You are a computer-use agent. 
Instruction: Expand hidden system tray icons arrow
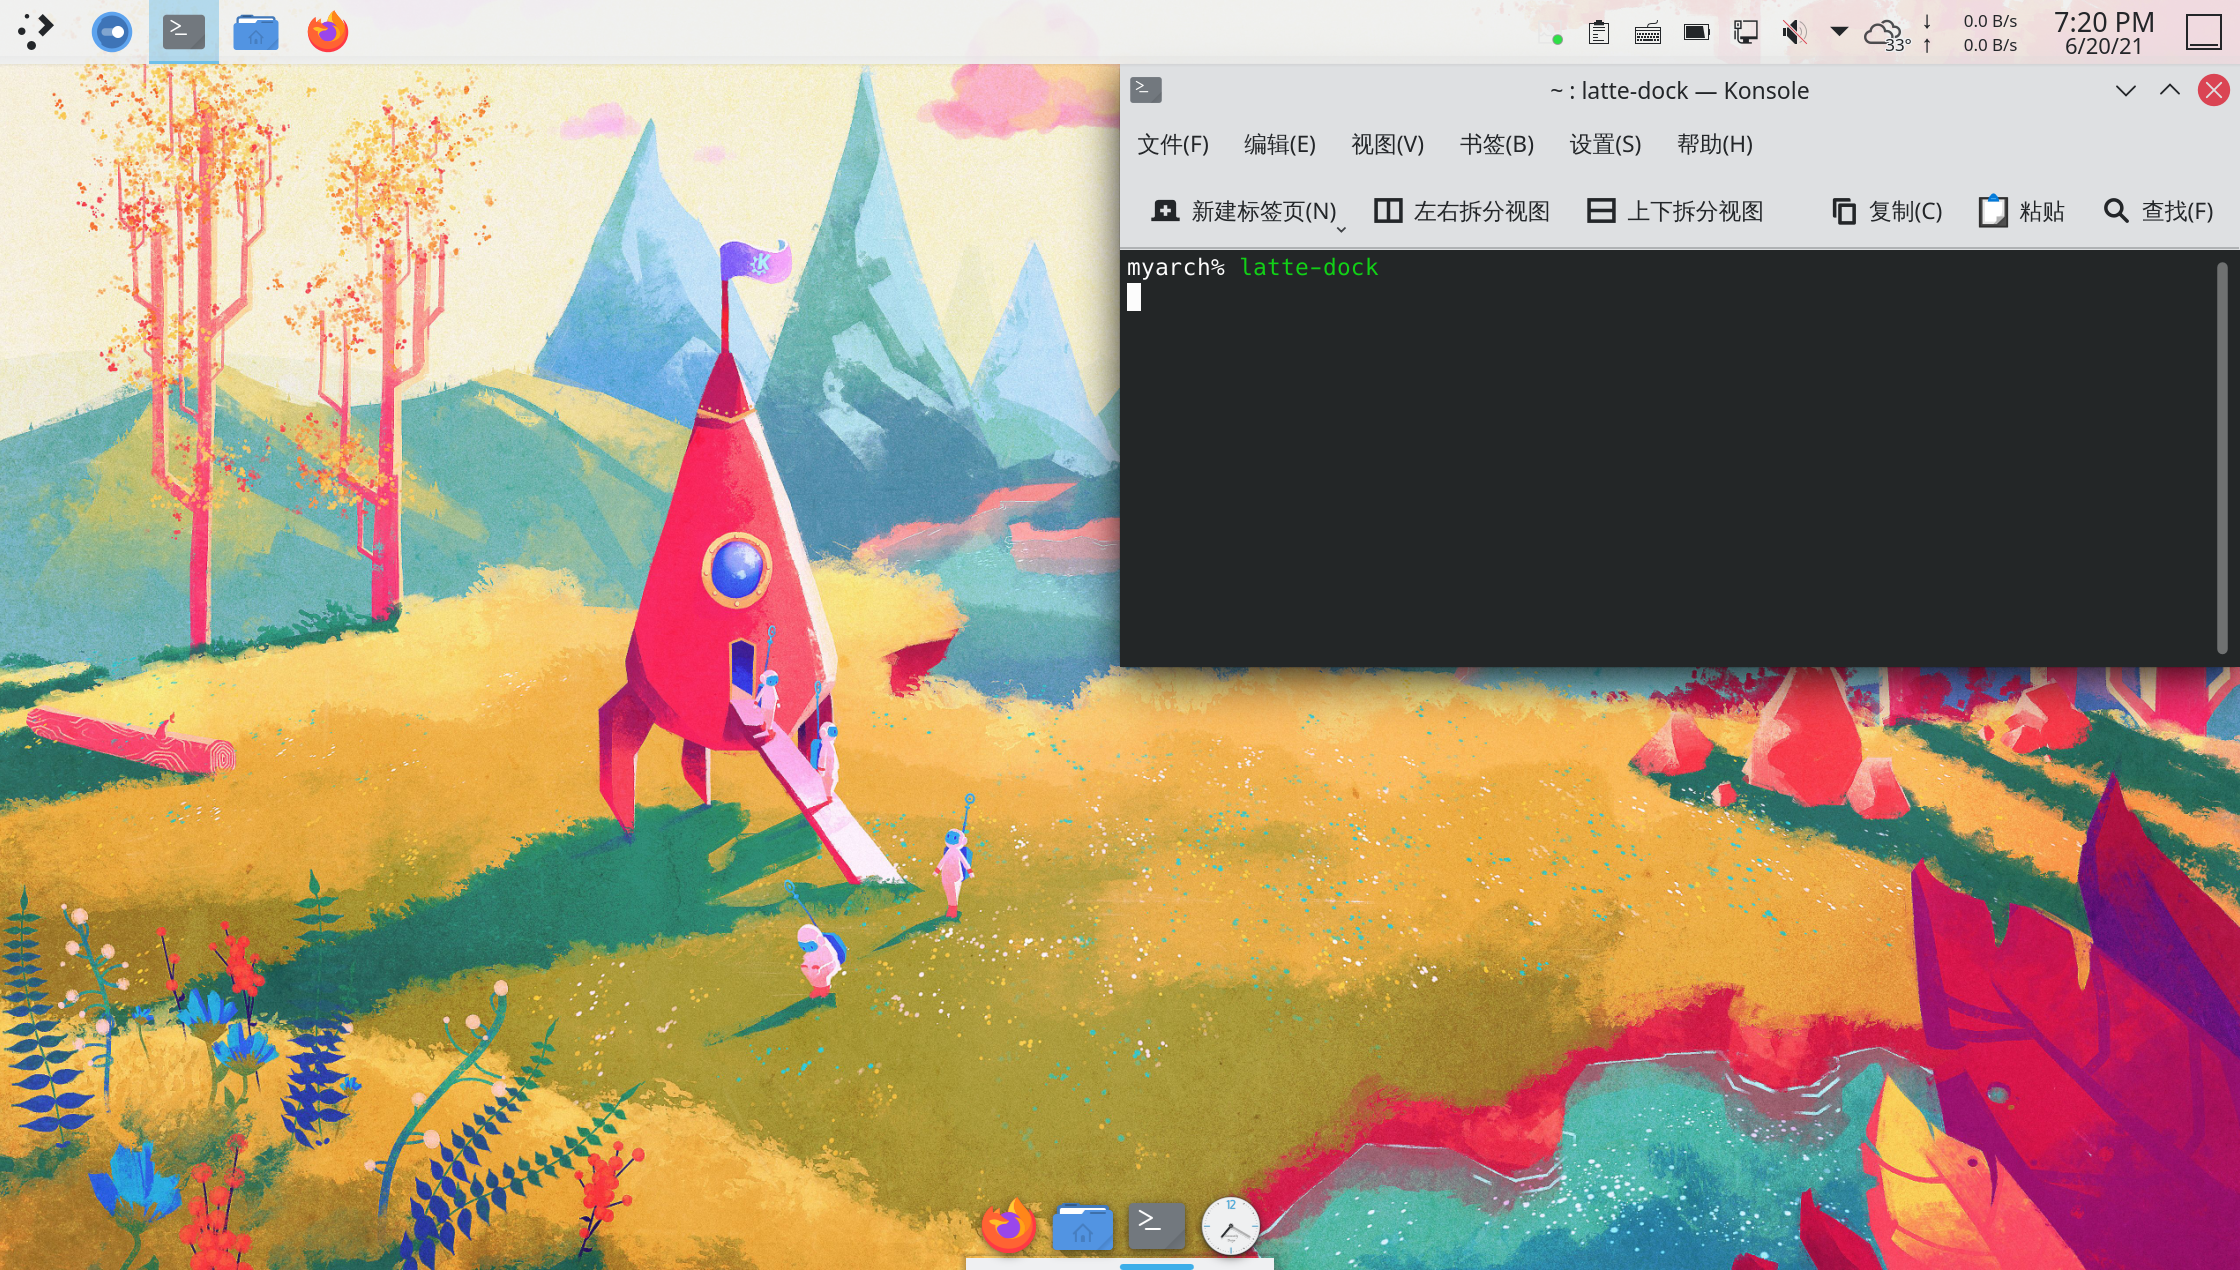pyautogui.click(x=1839, y=32)
